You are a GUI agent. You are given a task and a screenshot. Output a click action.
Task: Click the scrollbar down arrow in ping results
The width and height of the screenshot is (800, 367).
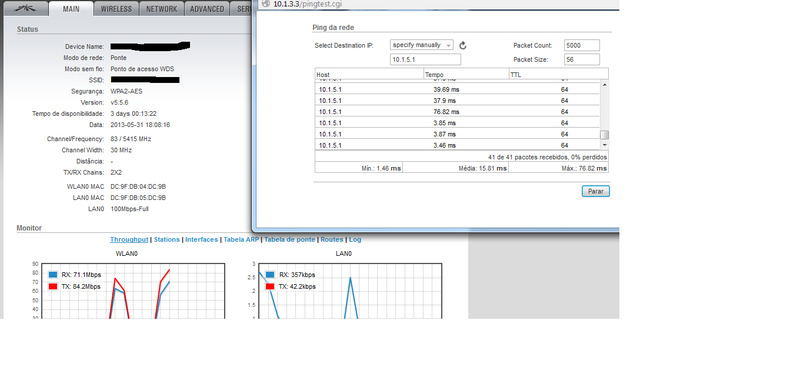tap(605, 145)
